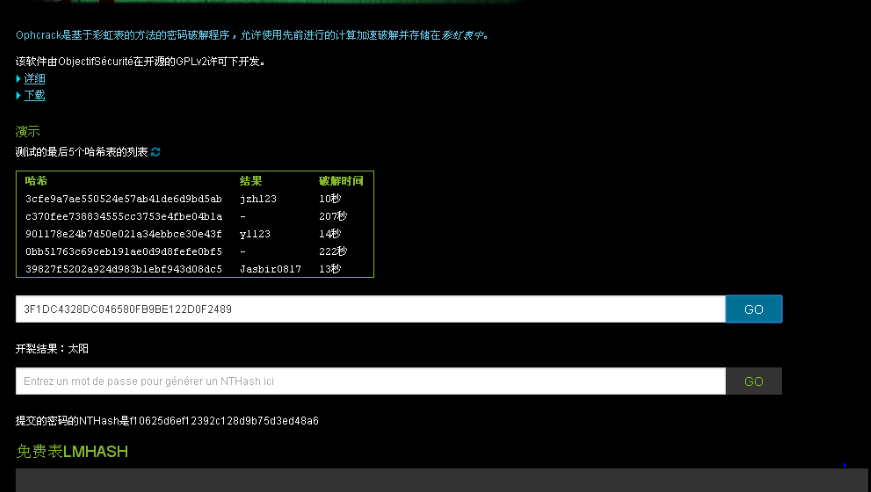Image resolution: width=871 pixels, height=492 pixels.
Task: Open the 下载 link
Action: pyautogui.click(x=34, y=96)
